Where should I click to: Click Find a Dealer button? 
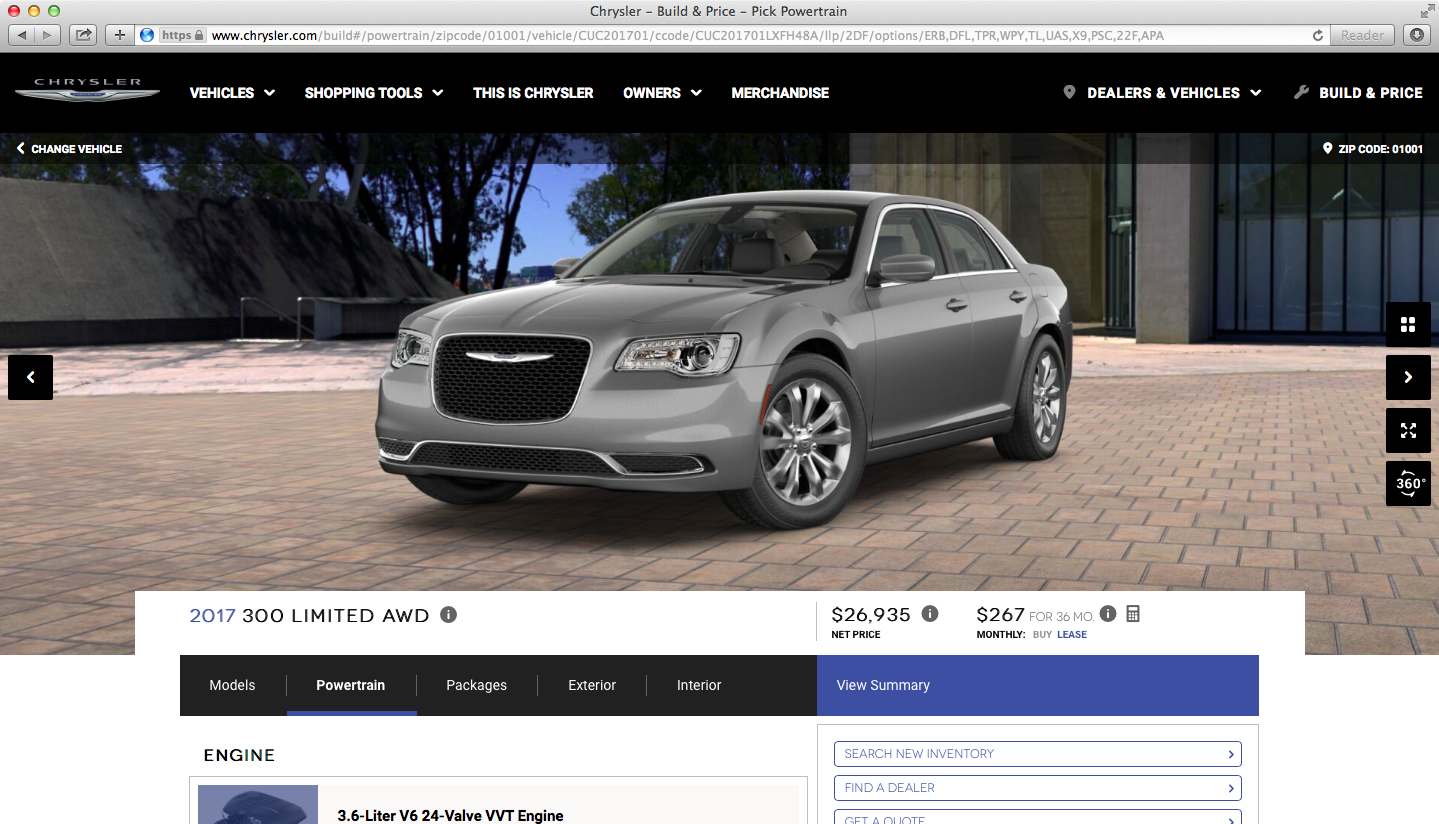1038,788
